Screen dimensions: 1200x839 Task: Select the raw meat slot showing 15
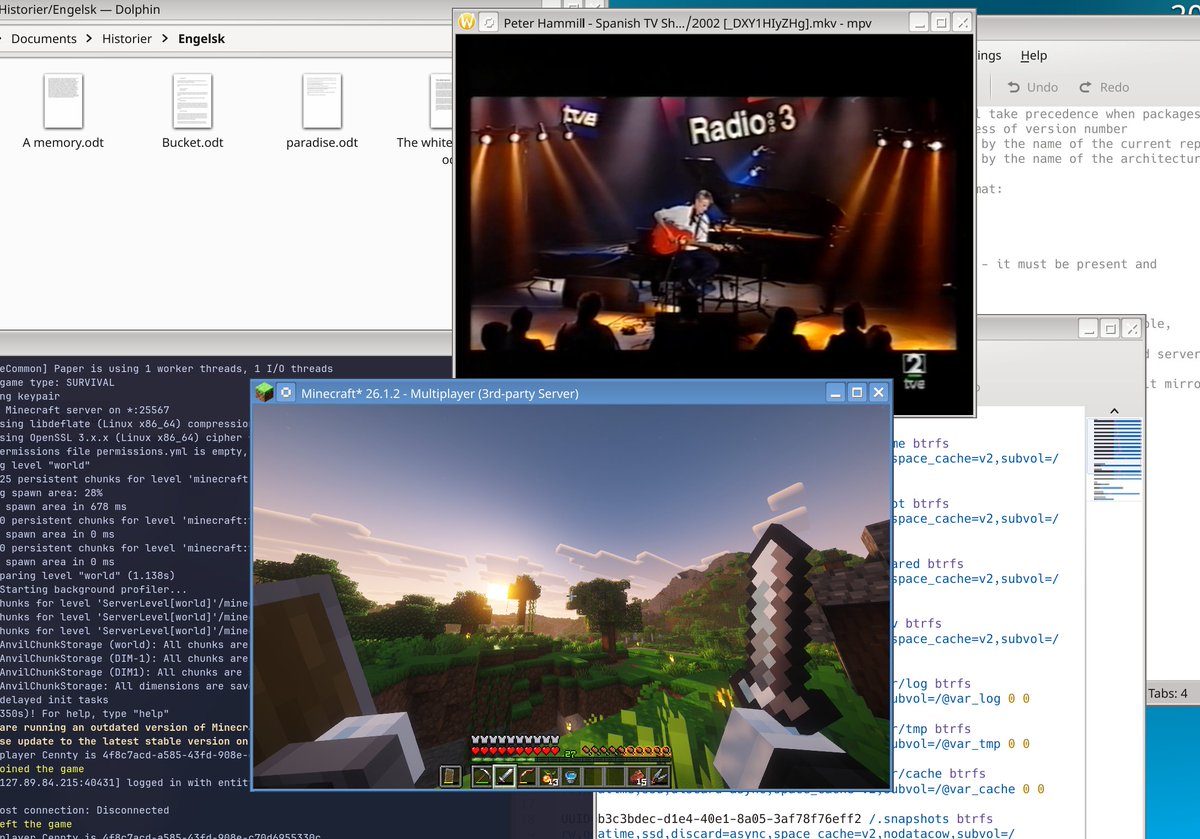coord(637,776)
